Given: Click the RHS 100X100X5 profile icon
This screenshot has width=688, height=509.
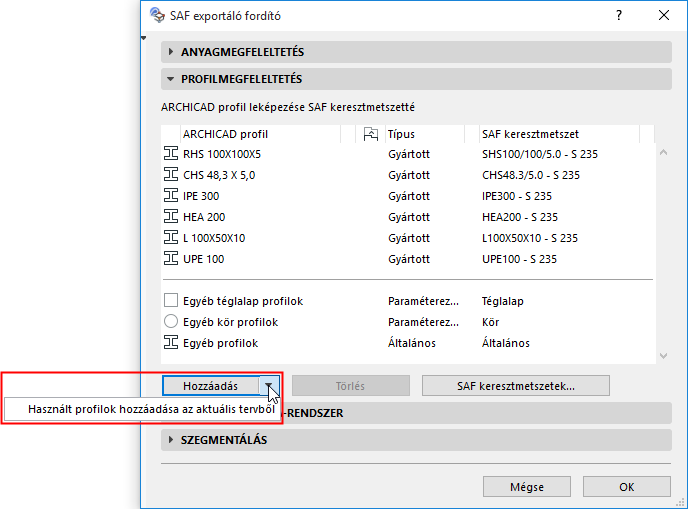Looking at the screenshot, I should [x=170, y=154].
